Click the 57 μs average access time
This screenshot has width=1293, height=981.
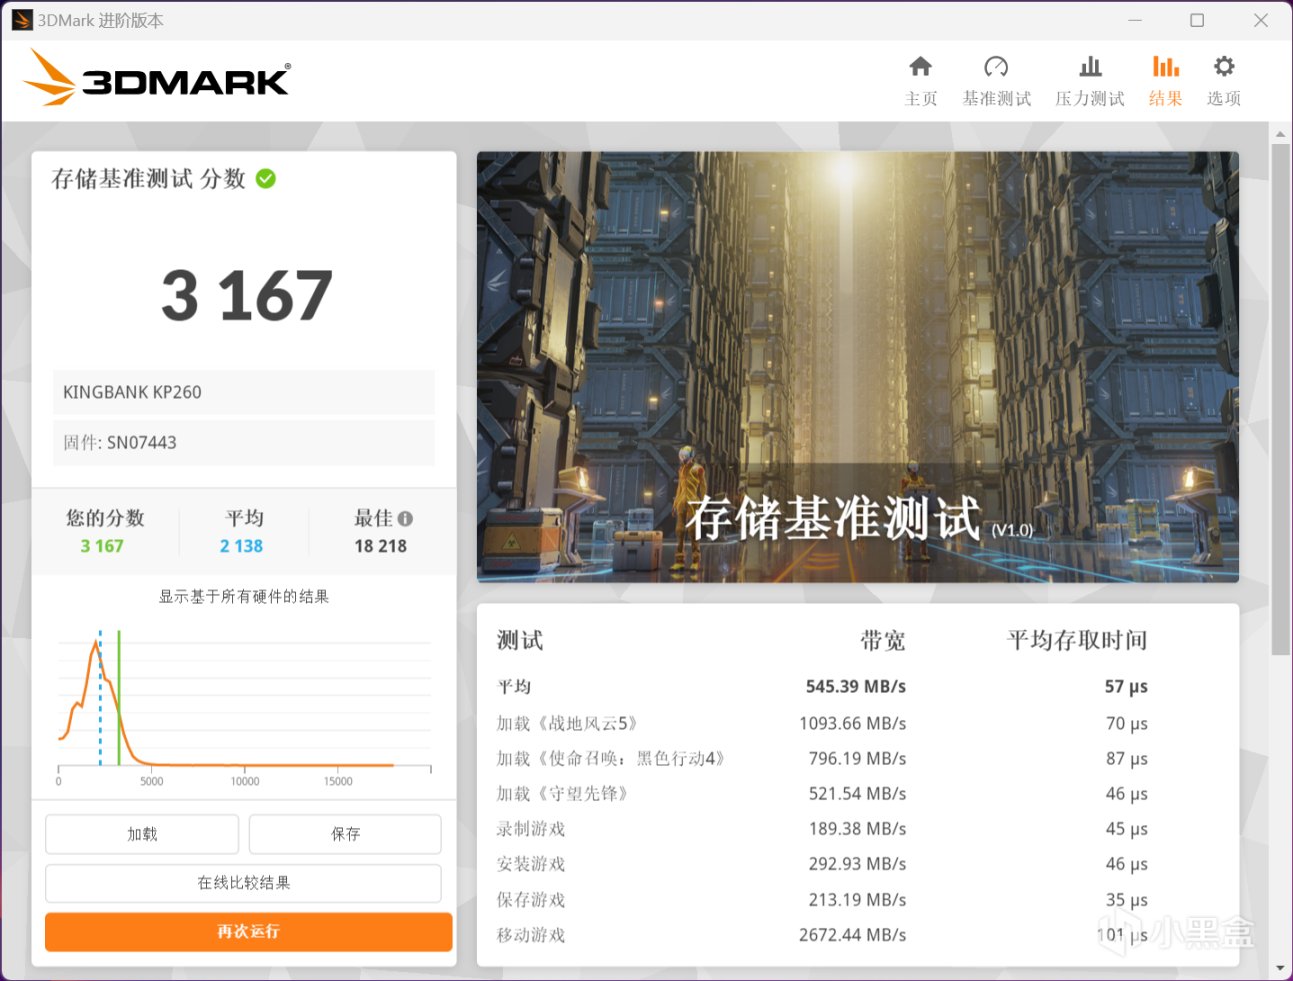tap(1126, 687)
